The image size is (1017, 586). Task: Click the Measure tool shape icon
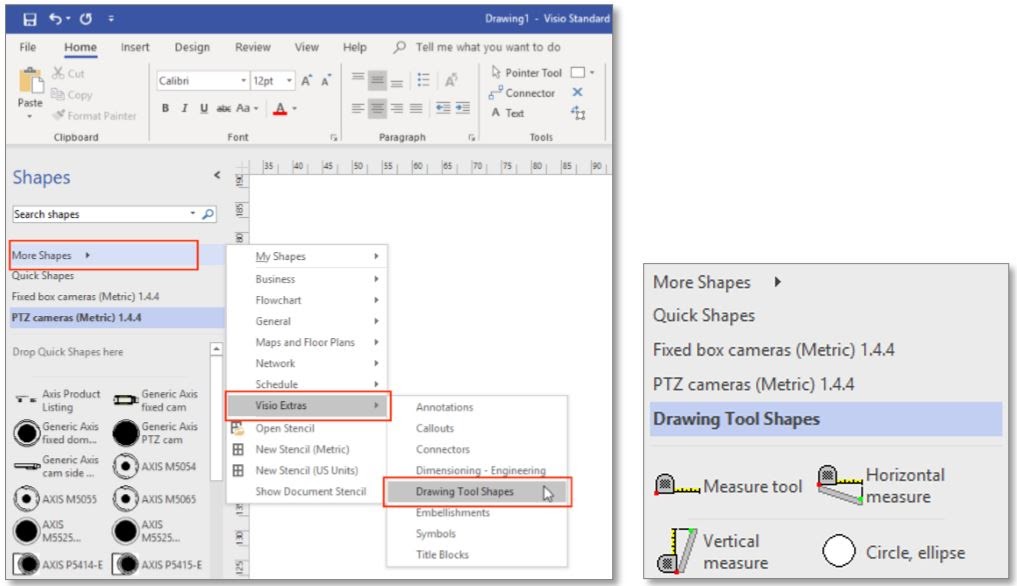[x=676, y=485]
